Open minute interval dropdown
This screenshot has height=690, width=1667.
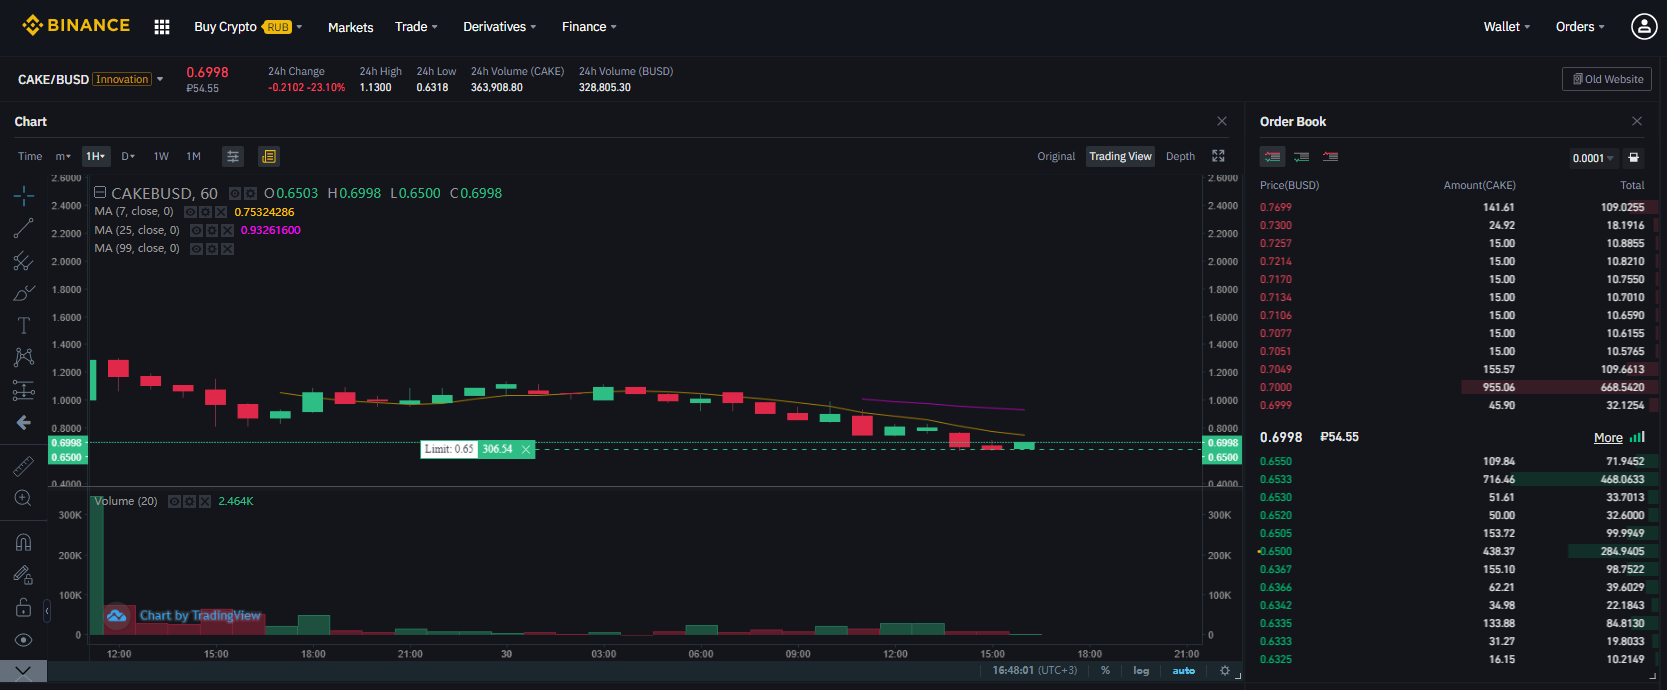[63, 156]
